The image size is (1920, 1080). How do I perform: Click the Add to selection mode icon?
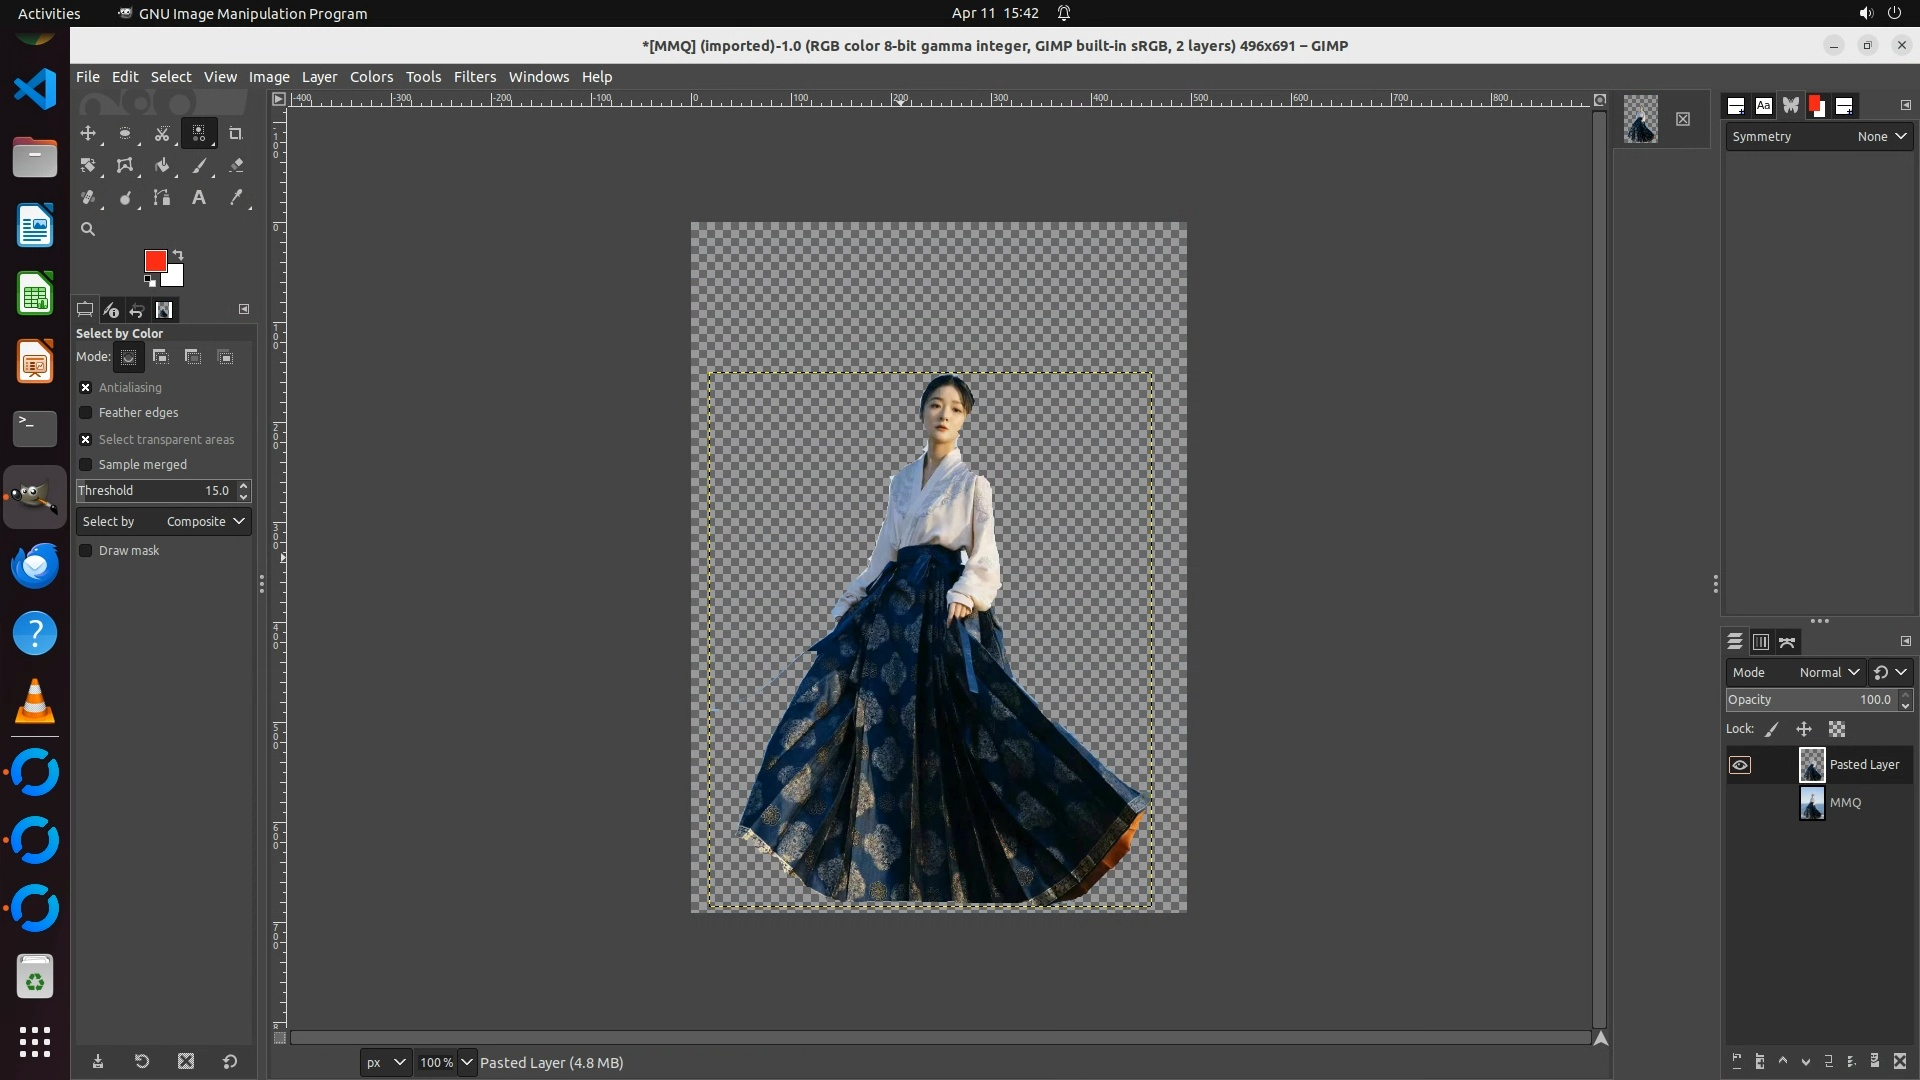161,357
